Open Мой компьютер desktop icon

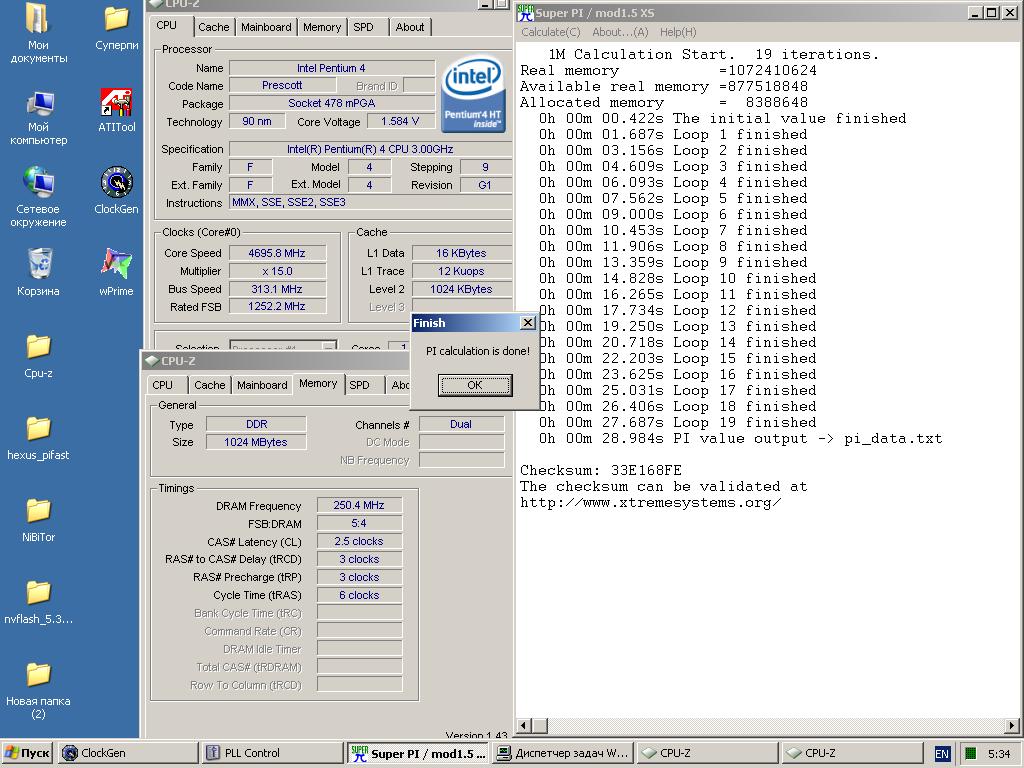pyautogui.click(x=38, y=118)
